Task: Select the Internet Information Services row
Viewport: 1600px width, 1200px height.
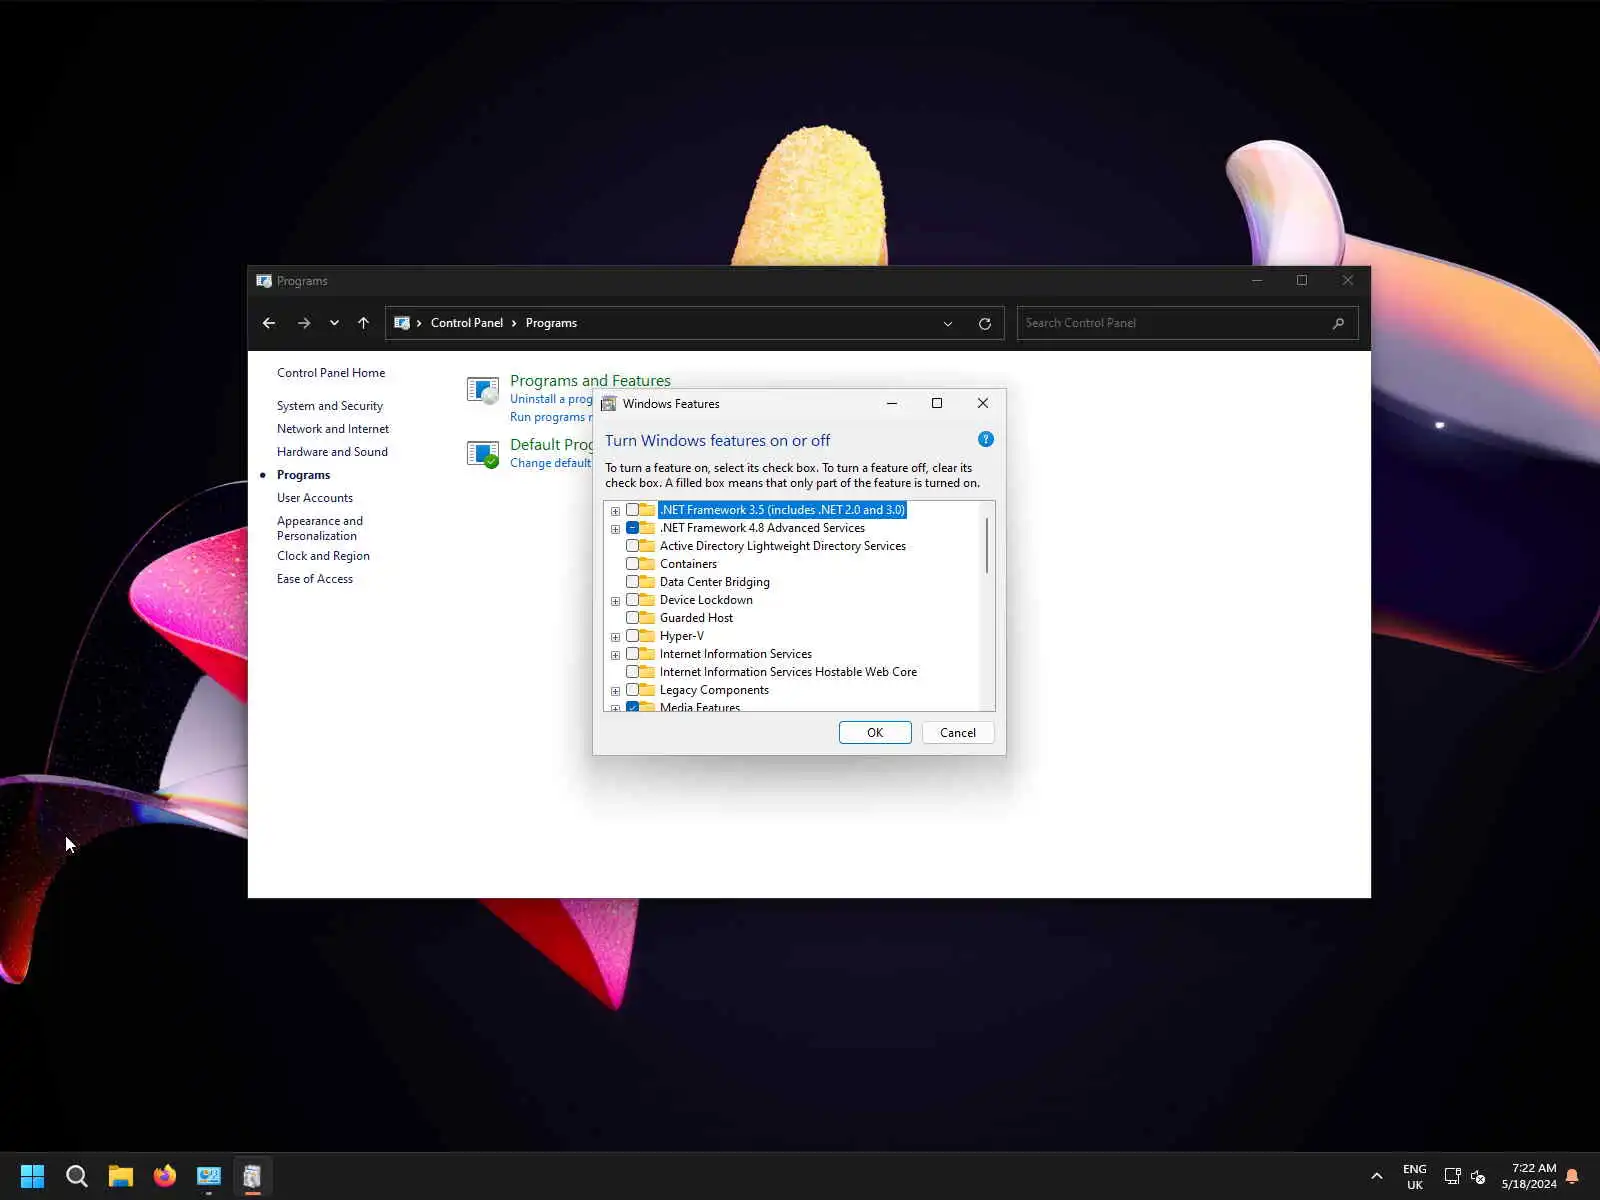Action: tap(736, 654)
